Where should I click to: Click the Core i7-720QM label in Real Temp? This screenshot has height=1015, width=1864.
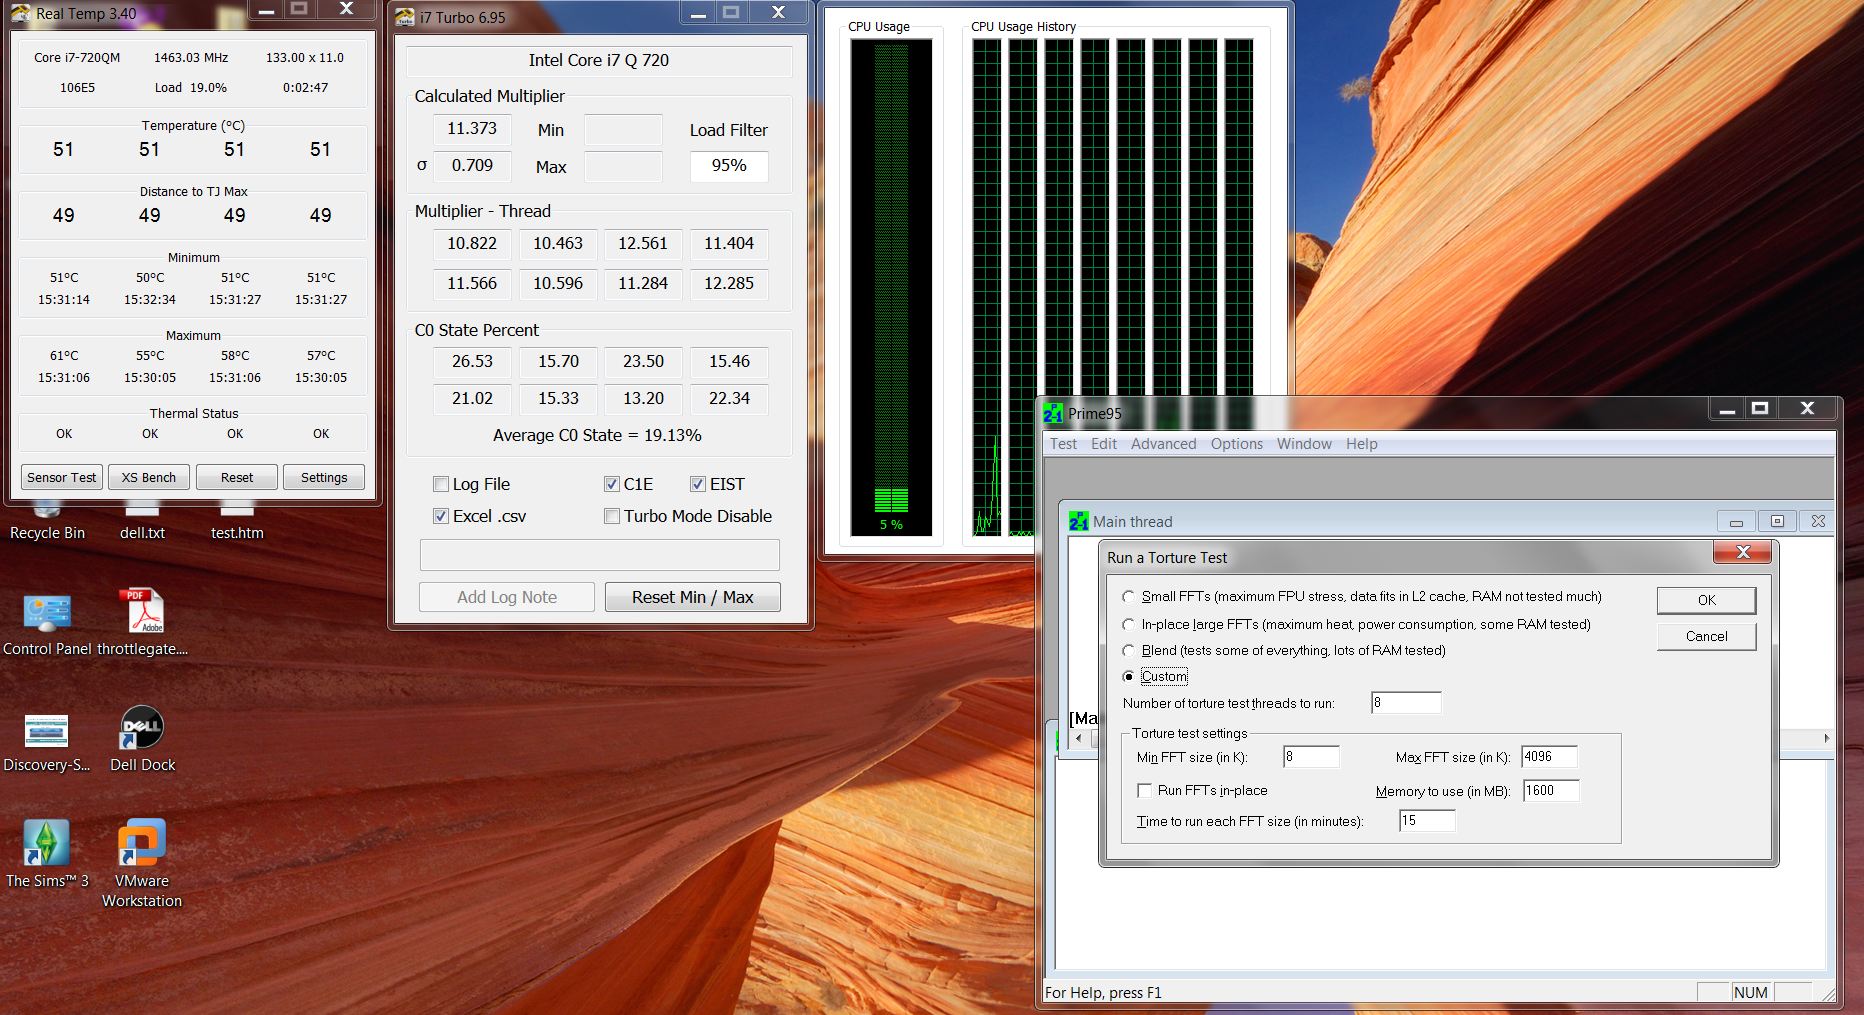[77, 58]
